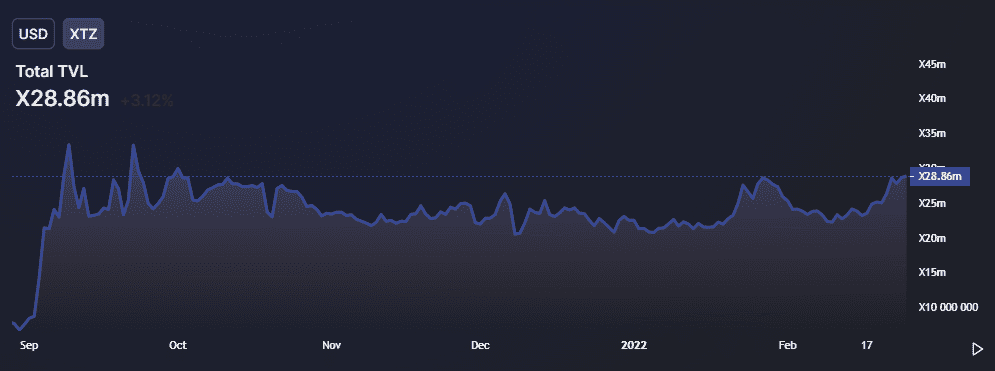Image resolution: width=995 pixels, height=371 pixels.
Task: Click the X45m y-axis label
Action: (933, 65)
